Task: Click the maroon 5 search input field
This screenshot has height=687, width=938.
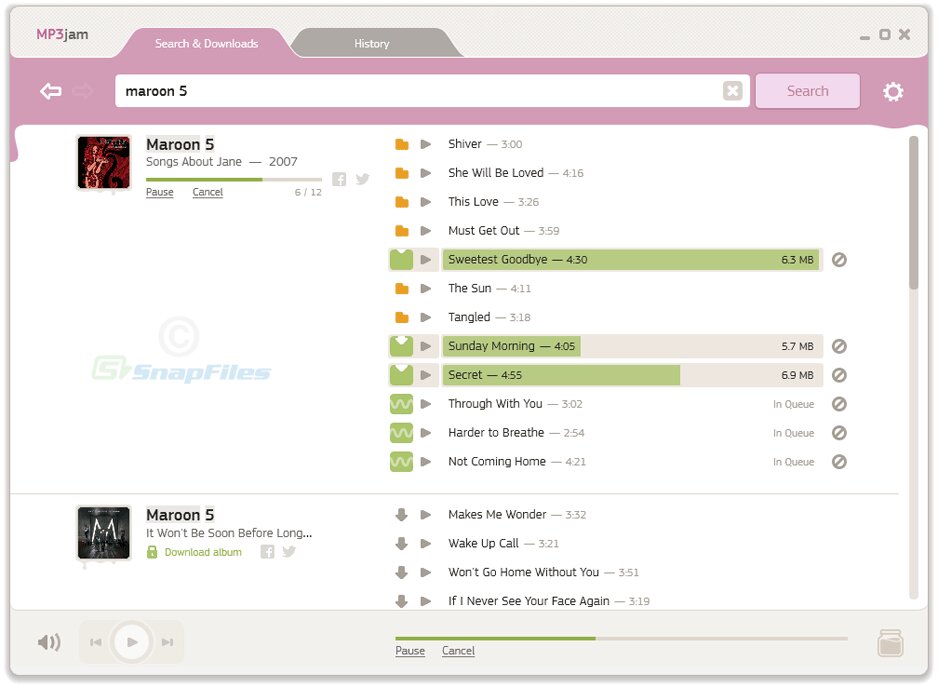Action: coord(418,91)
